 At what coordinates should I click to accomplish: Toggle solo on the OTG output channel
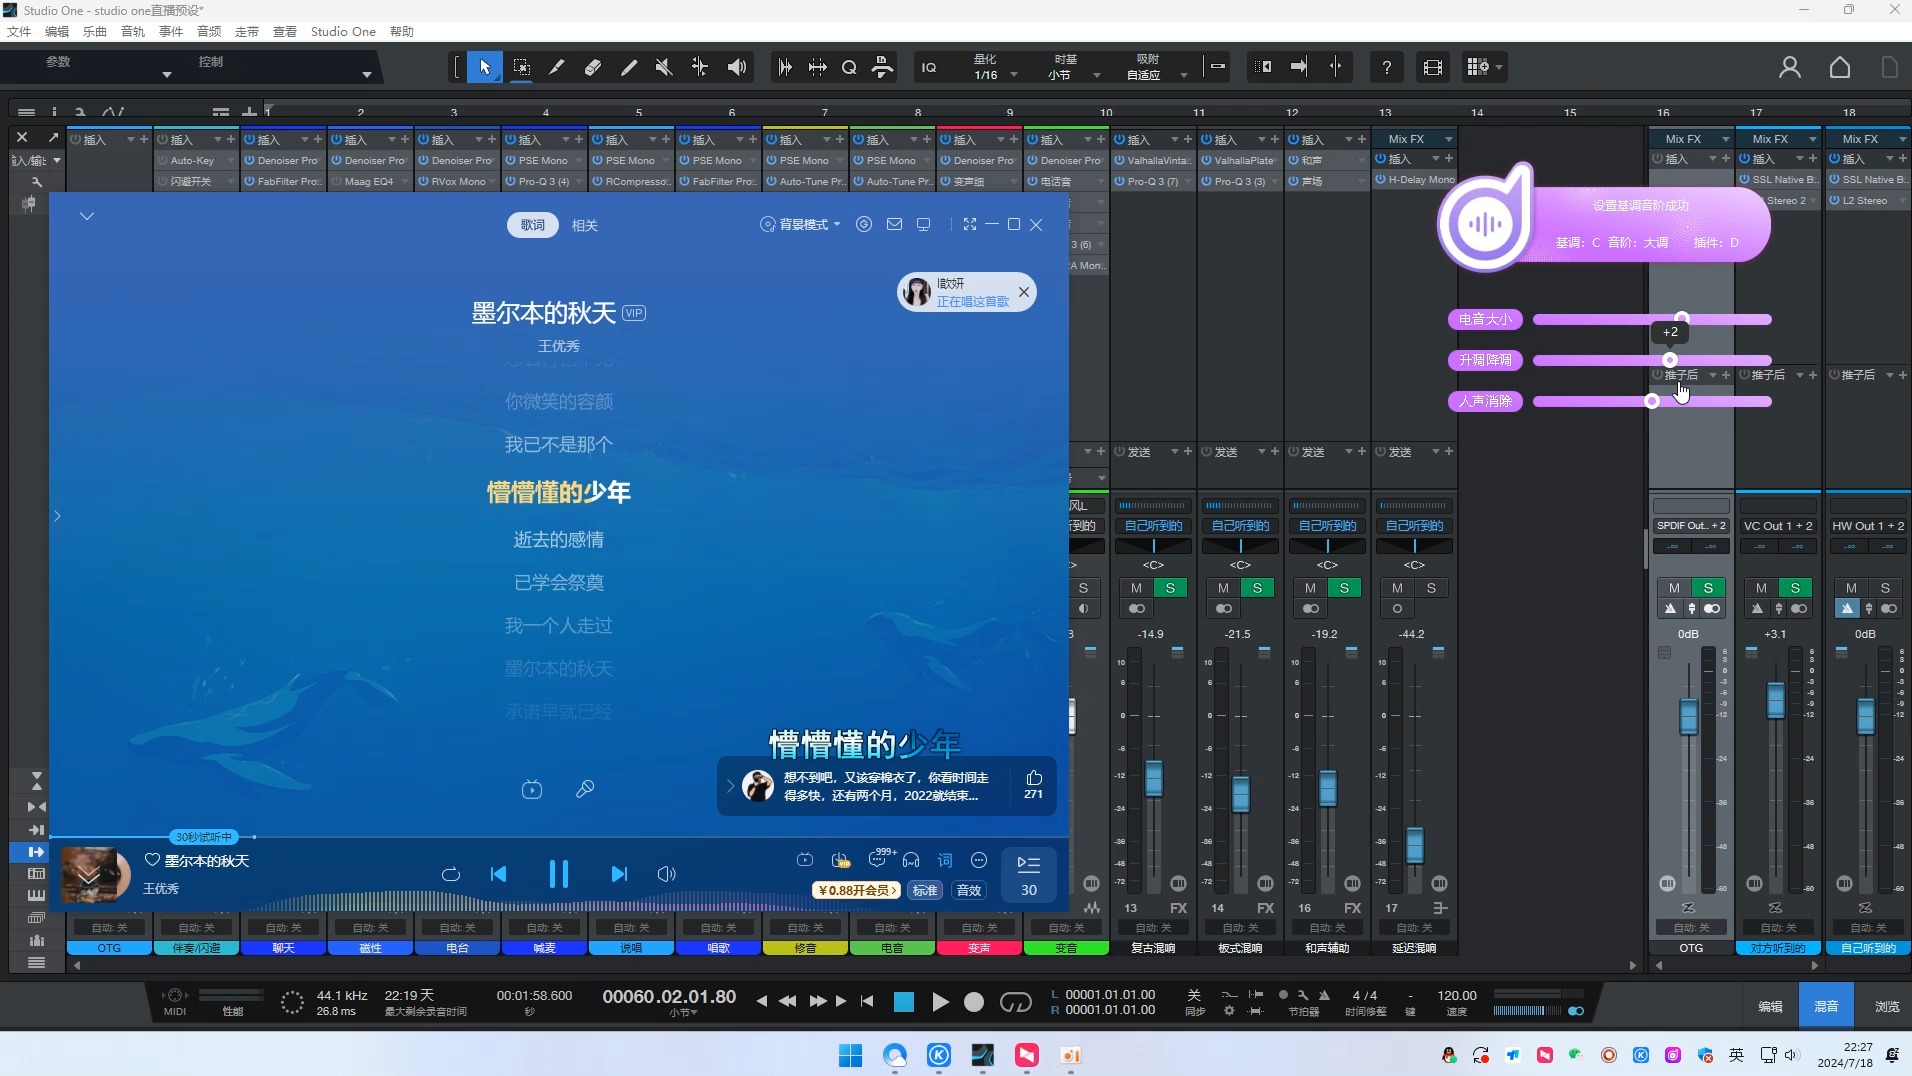(x=1708, y=588)
